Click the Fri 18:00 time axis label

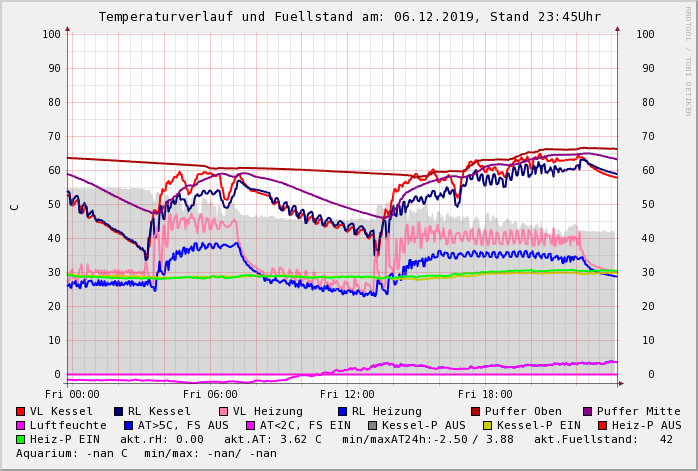coord(485,394)
